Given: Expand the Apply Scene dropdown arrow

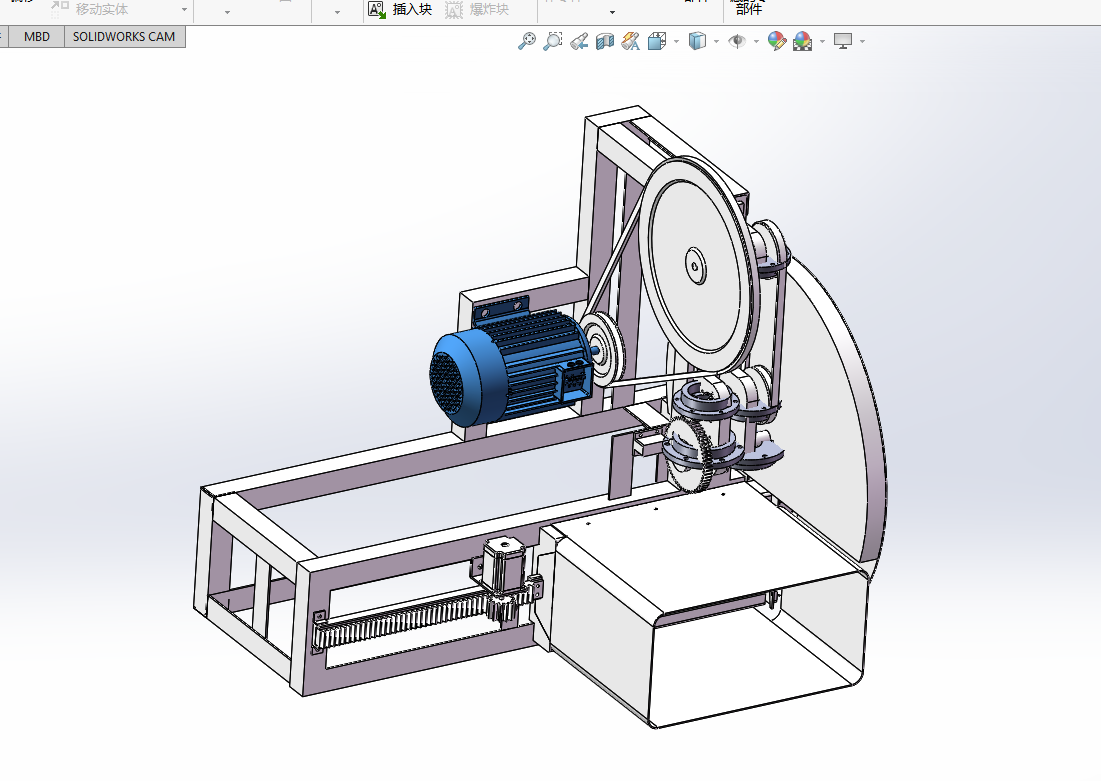Looking at the screenshot, I should (x=822, y=41).
